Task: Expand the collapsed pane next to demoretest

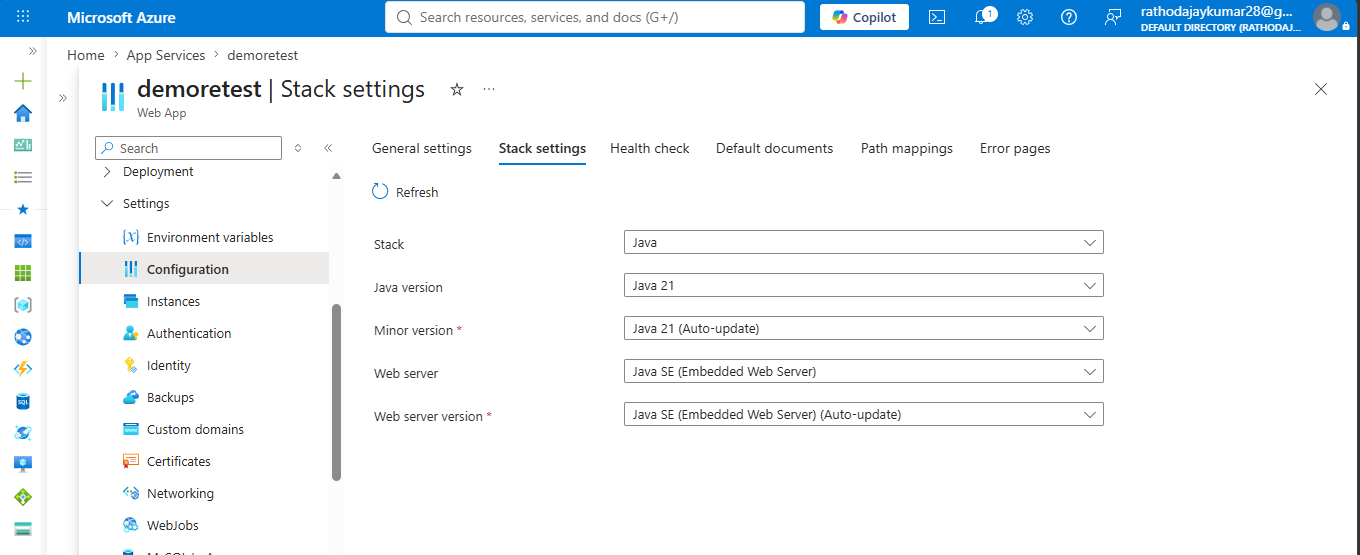Action: point(62,97)
